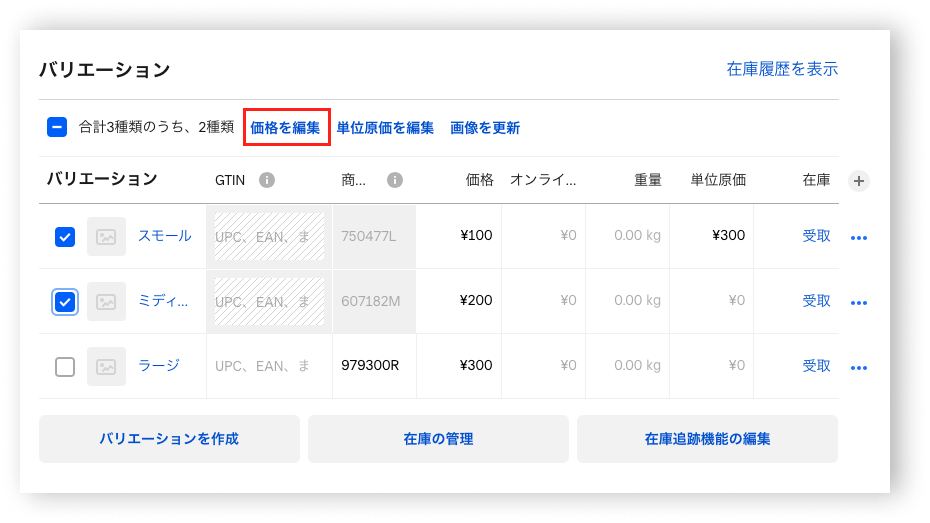Click 受取 in the スモール row
This screenshot has width=930, height=523.
point(816,236)
